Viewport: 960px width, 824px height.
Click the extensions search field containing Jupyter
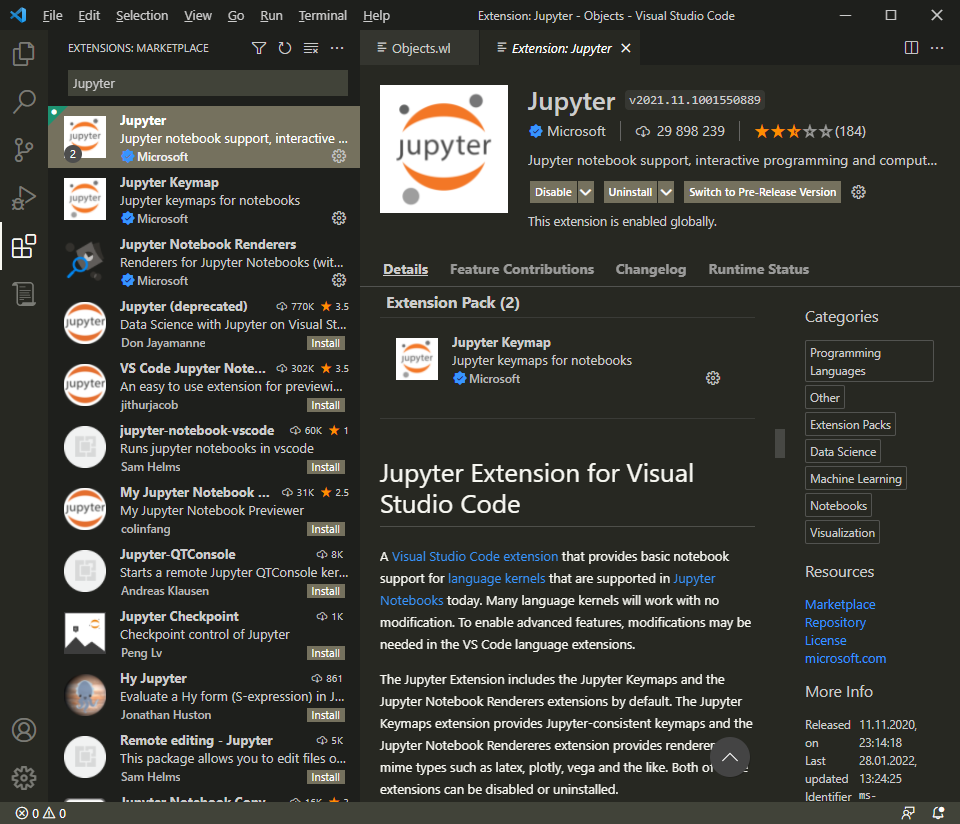208,83
